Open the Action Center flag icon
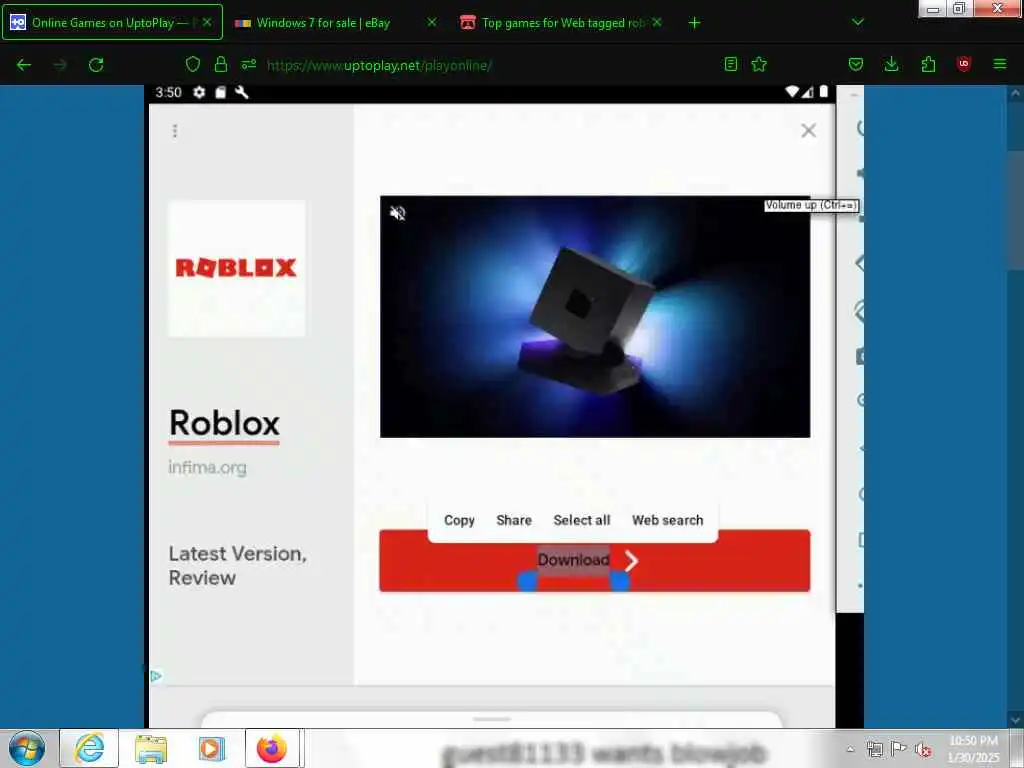The height and width of the screenshot is (768, 1024). coord(899,749)
